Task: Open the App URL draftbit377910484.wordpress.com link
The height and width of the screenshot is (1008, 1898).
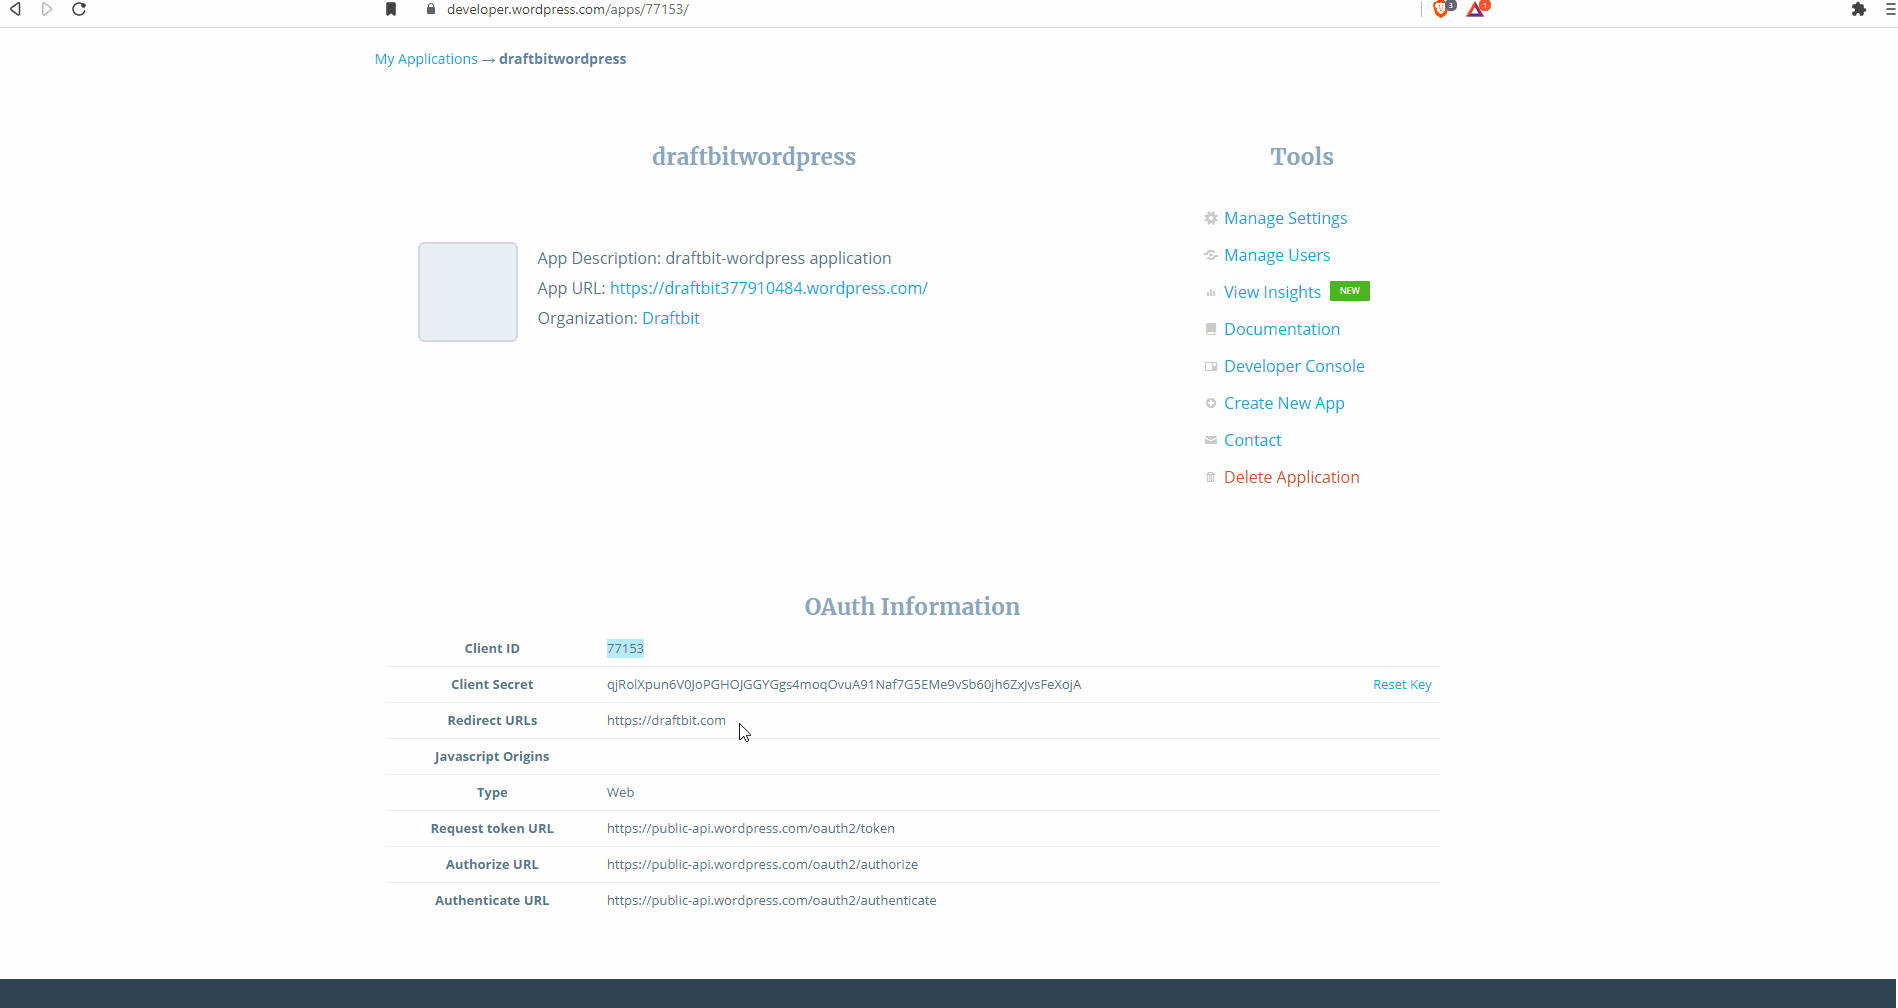Action: (769, 288)
